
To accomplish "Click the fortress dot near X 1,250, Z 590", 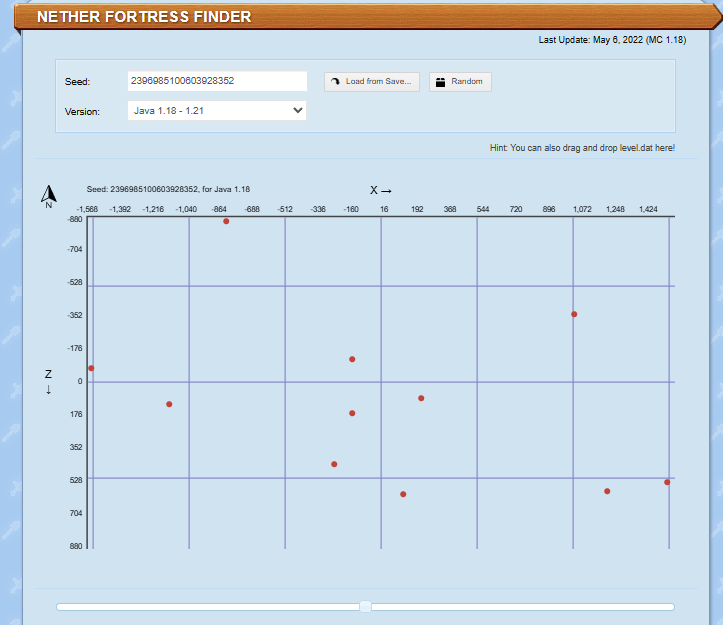I will [x=607, y=491].
